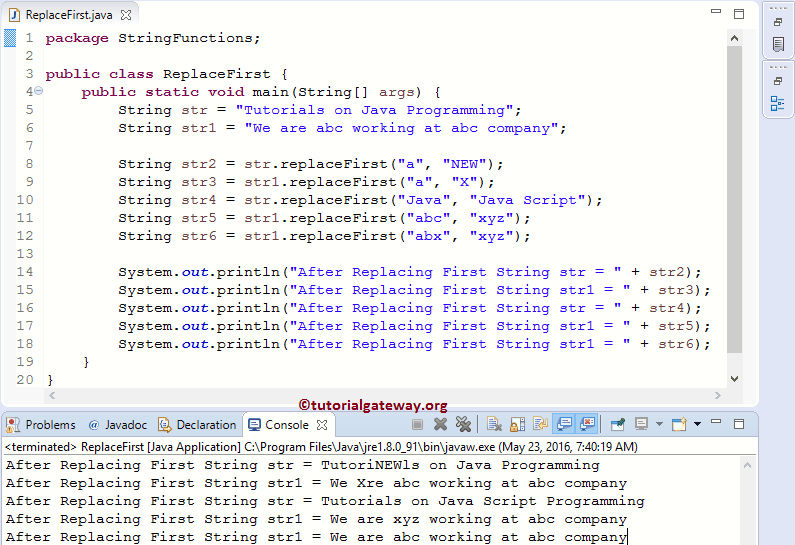
Task: Maximize the Console panel
Action: (x=739, y=423)
